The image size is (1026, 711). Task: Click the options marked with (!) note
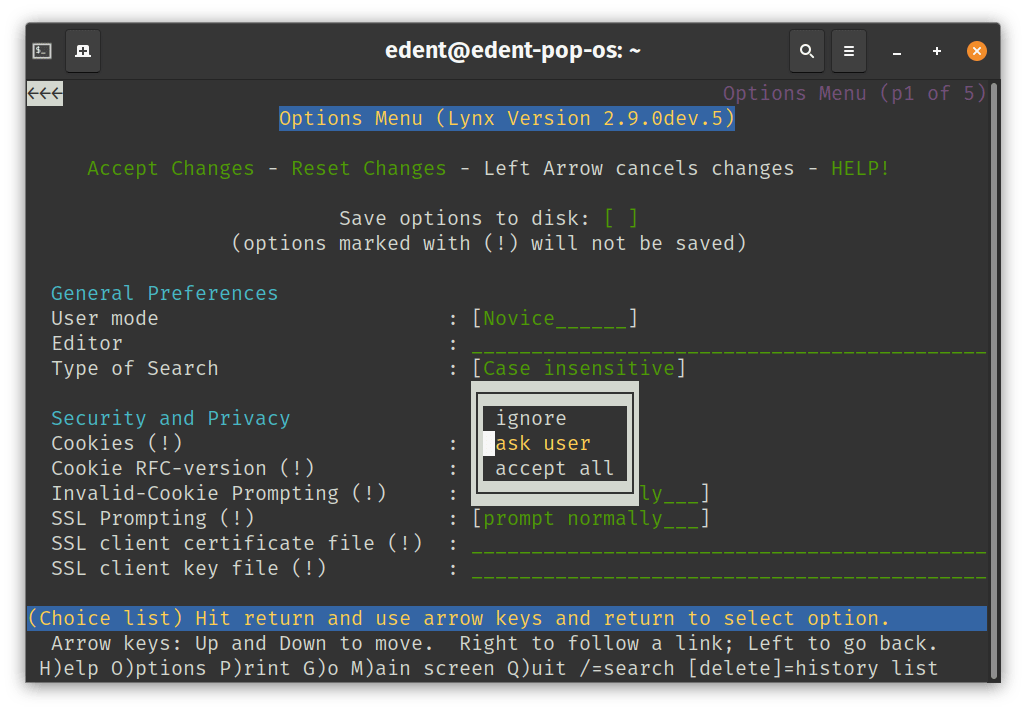489,243
